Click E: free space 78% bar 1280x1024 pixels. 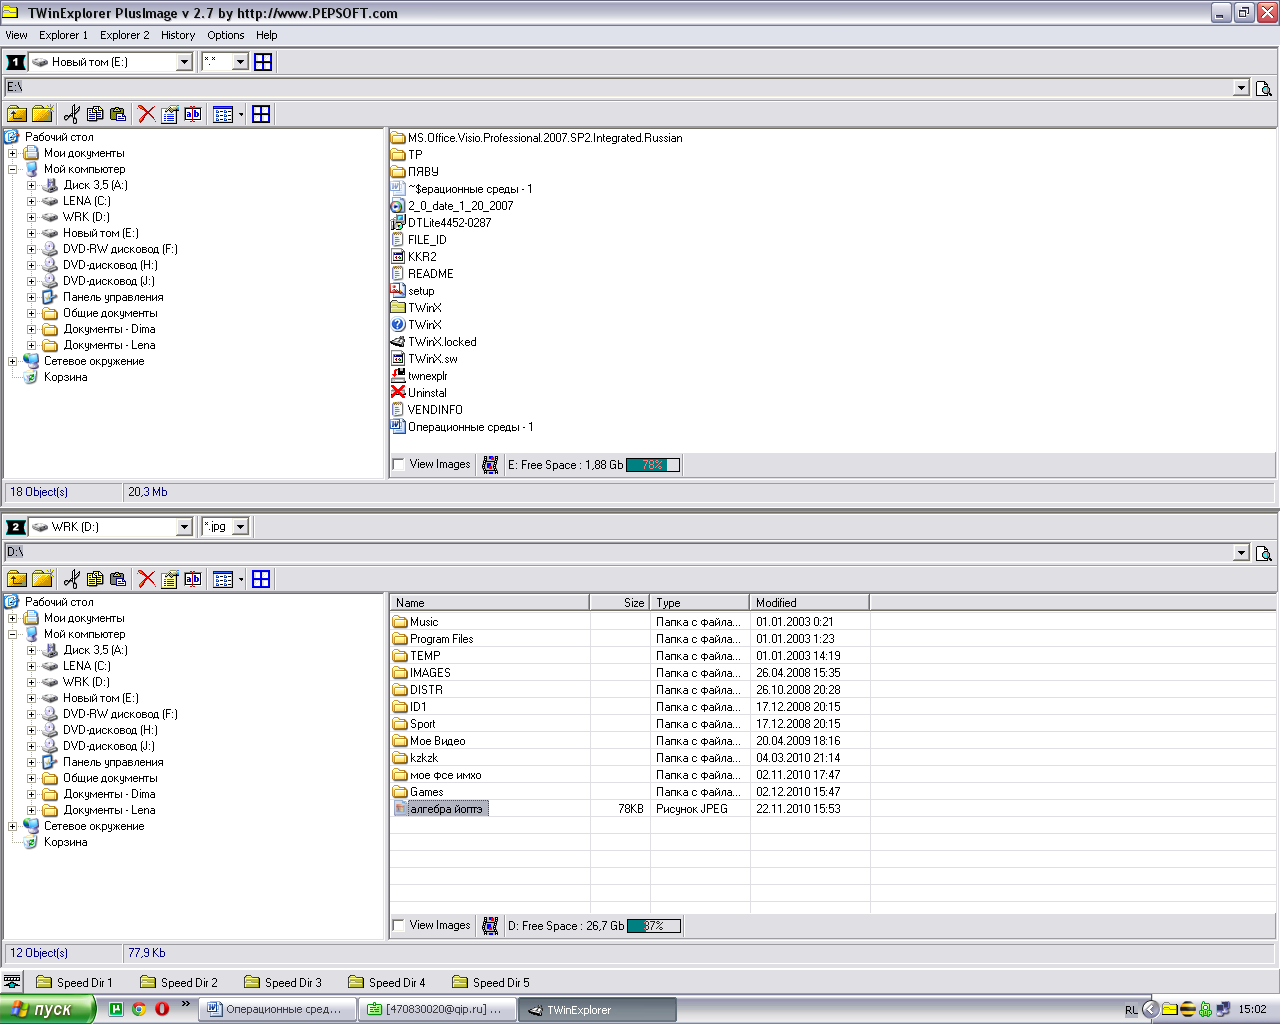click(653, 465)
